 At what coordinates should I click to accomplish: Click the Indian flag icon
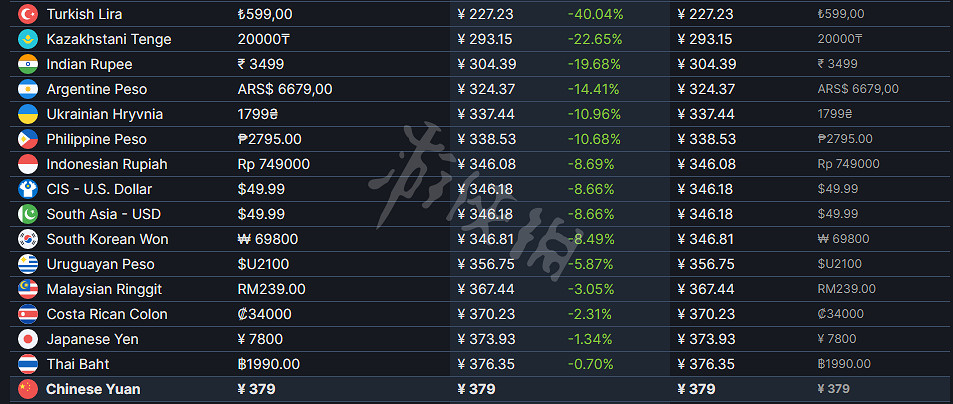tap(28, 64)
